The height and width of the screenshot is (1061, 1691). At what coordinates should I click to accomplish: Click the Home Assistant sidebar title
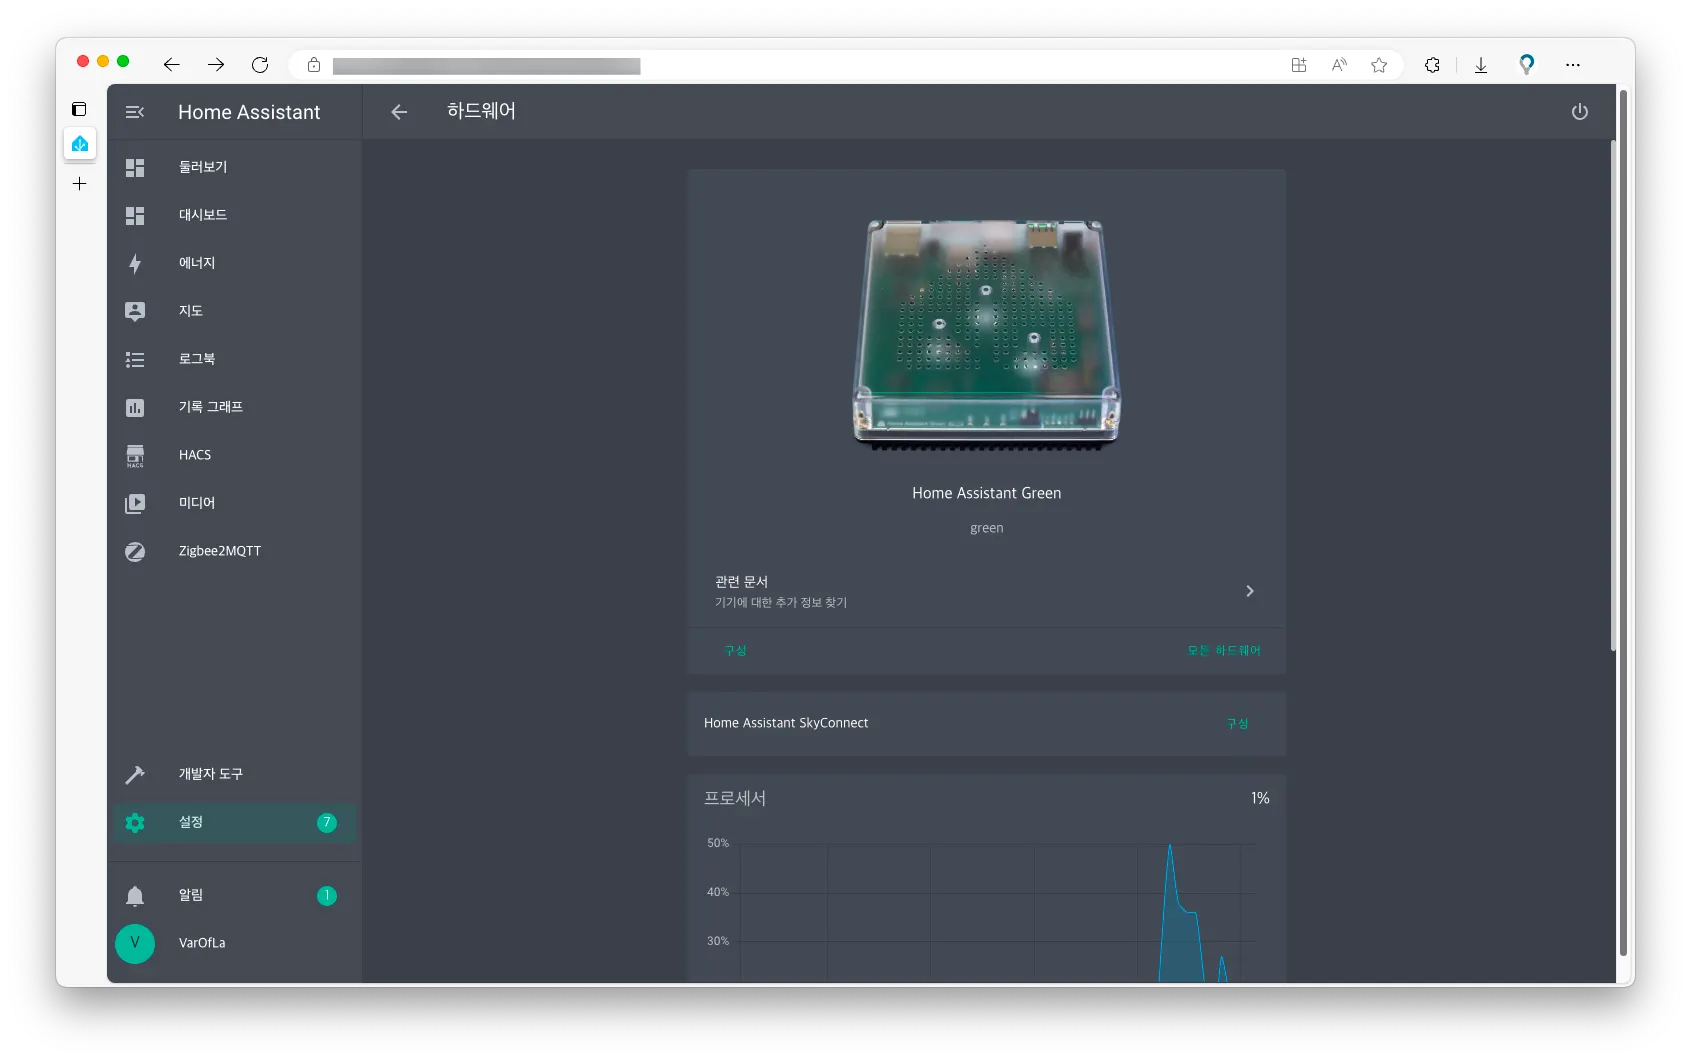coord(249,112)
